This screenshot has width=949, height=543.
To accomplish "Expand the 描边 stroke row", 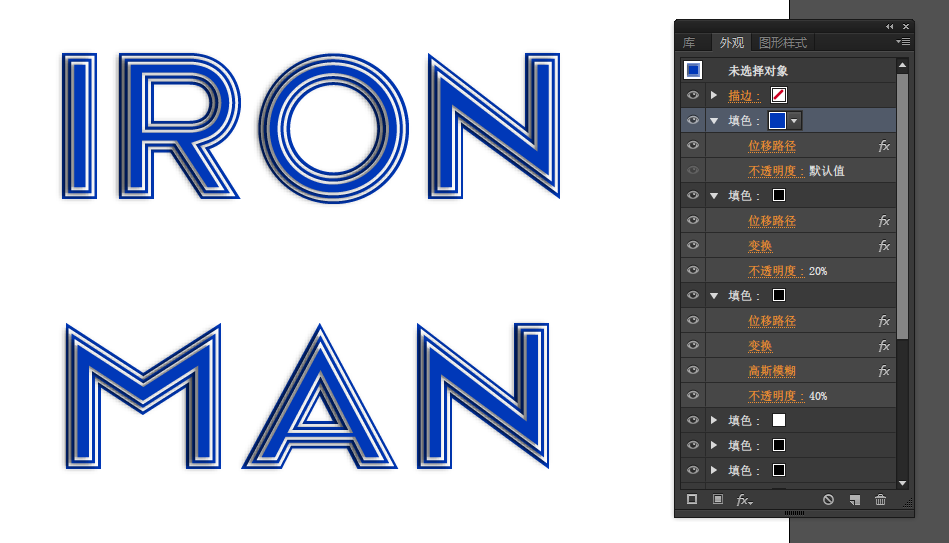I will pyautogui.click(x=714, y=95).
